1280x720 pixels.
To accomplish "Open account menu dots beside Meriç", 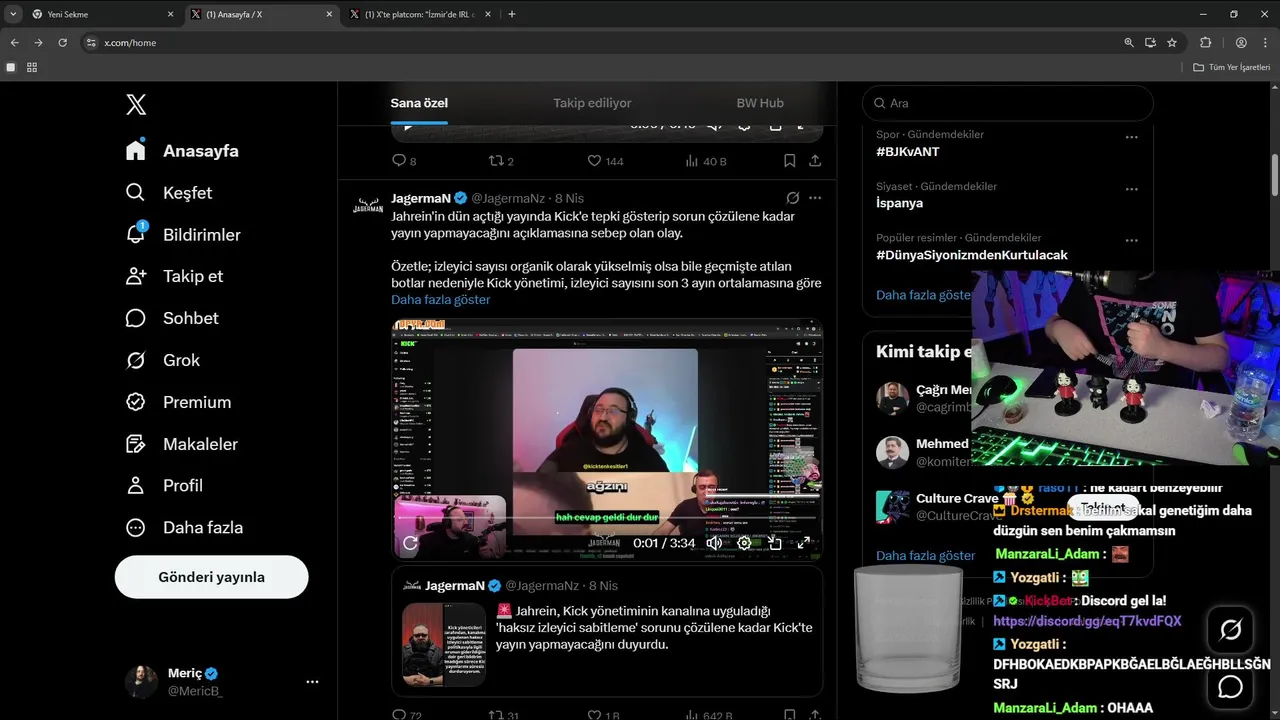I will (312, 682).
